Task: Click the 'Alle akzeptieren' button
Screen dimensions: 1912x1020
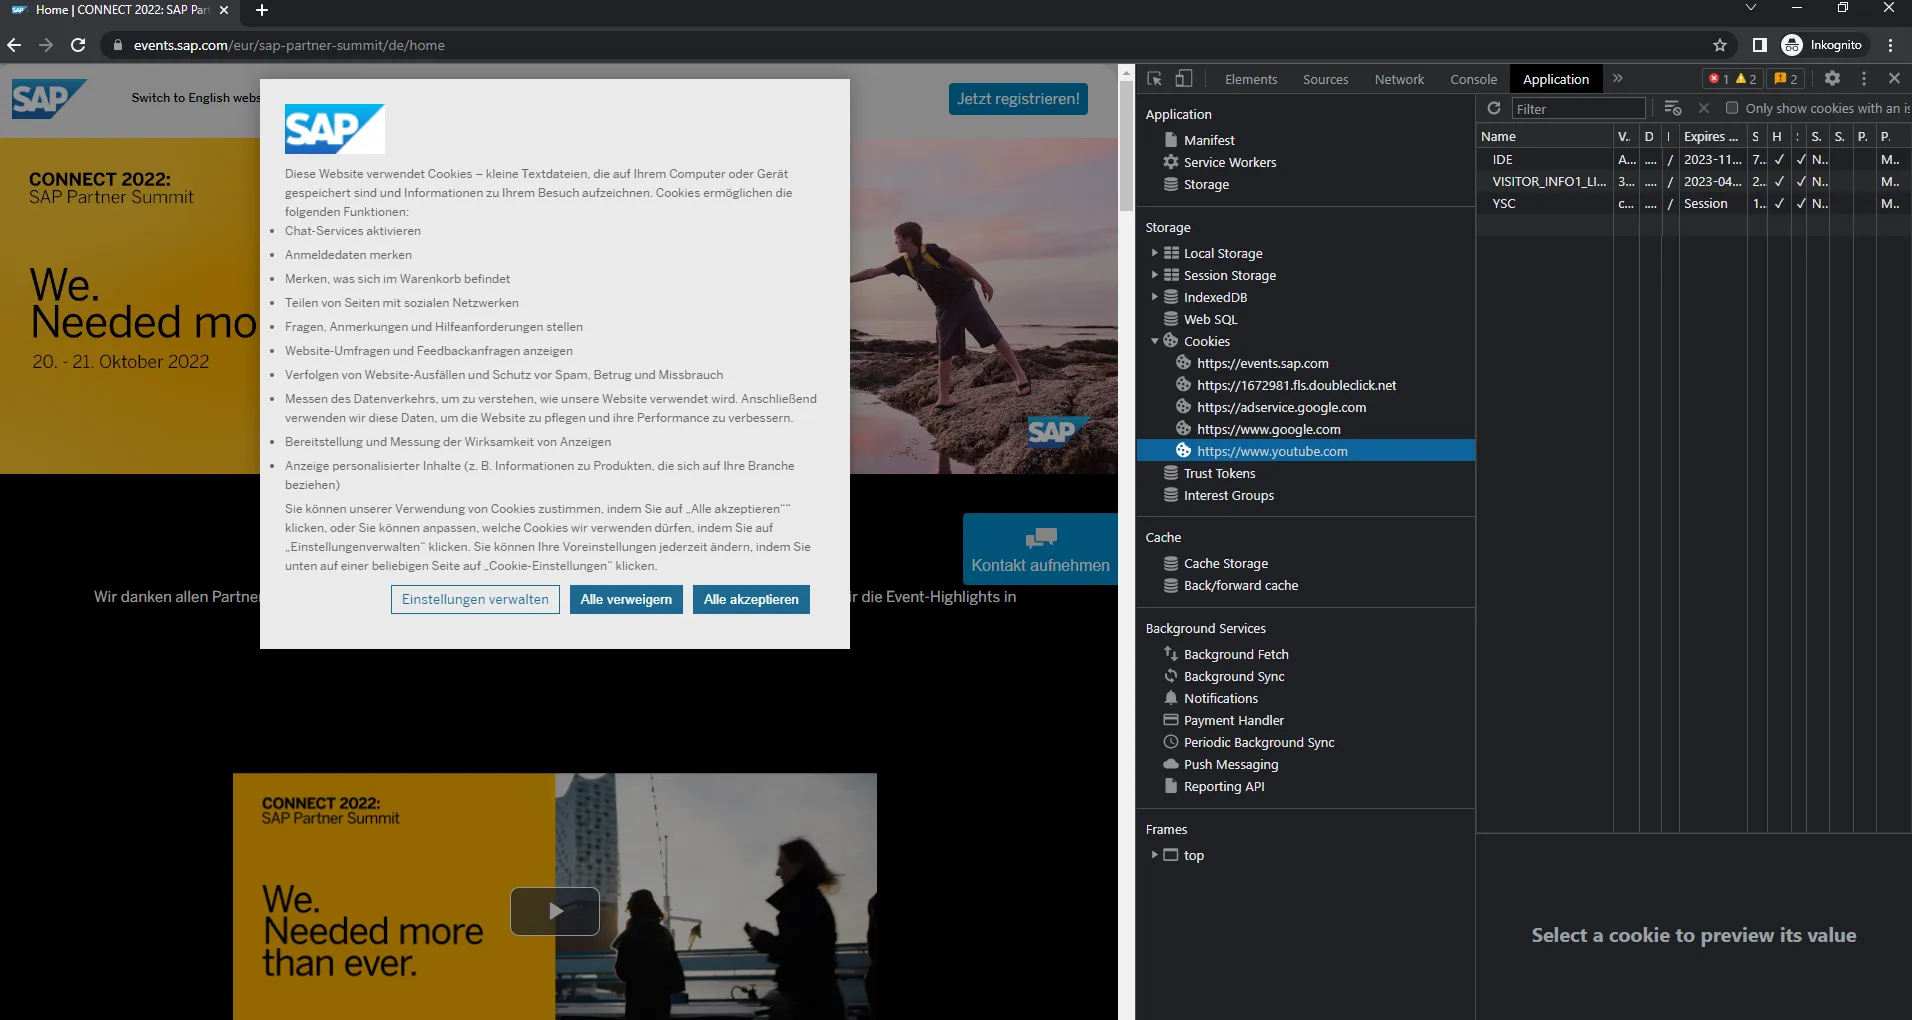Action: click(x=751, y=599)
